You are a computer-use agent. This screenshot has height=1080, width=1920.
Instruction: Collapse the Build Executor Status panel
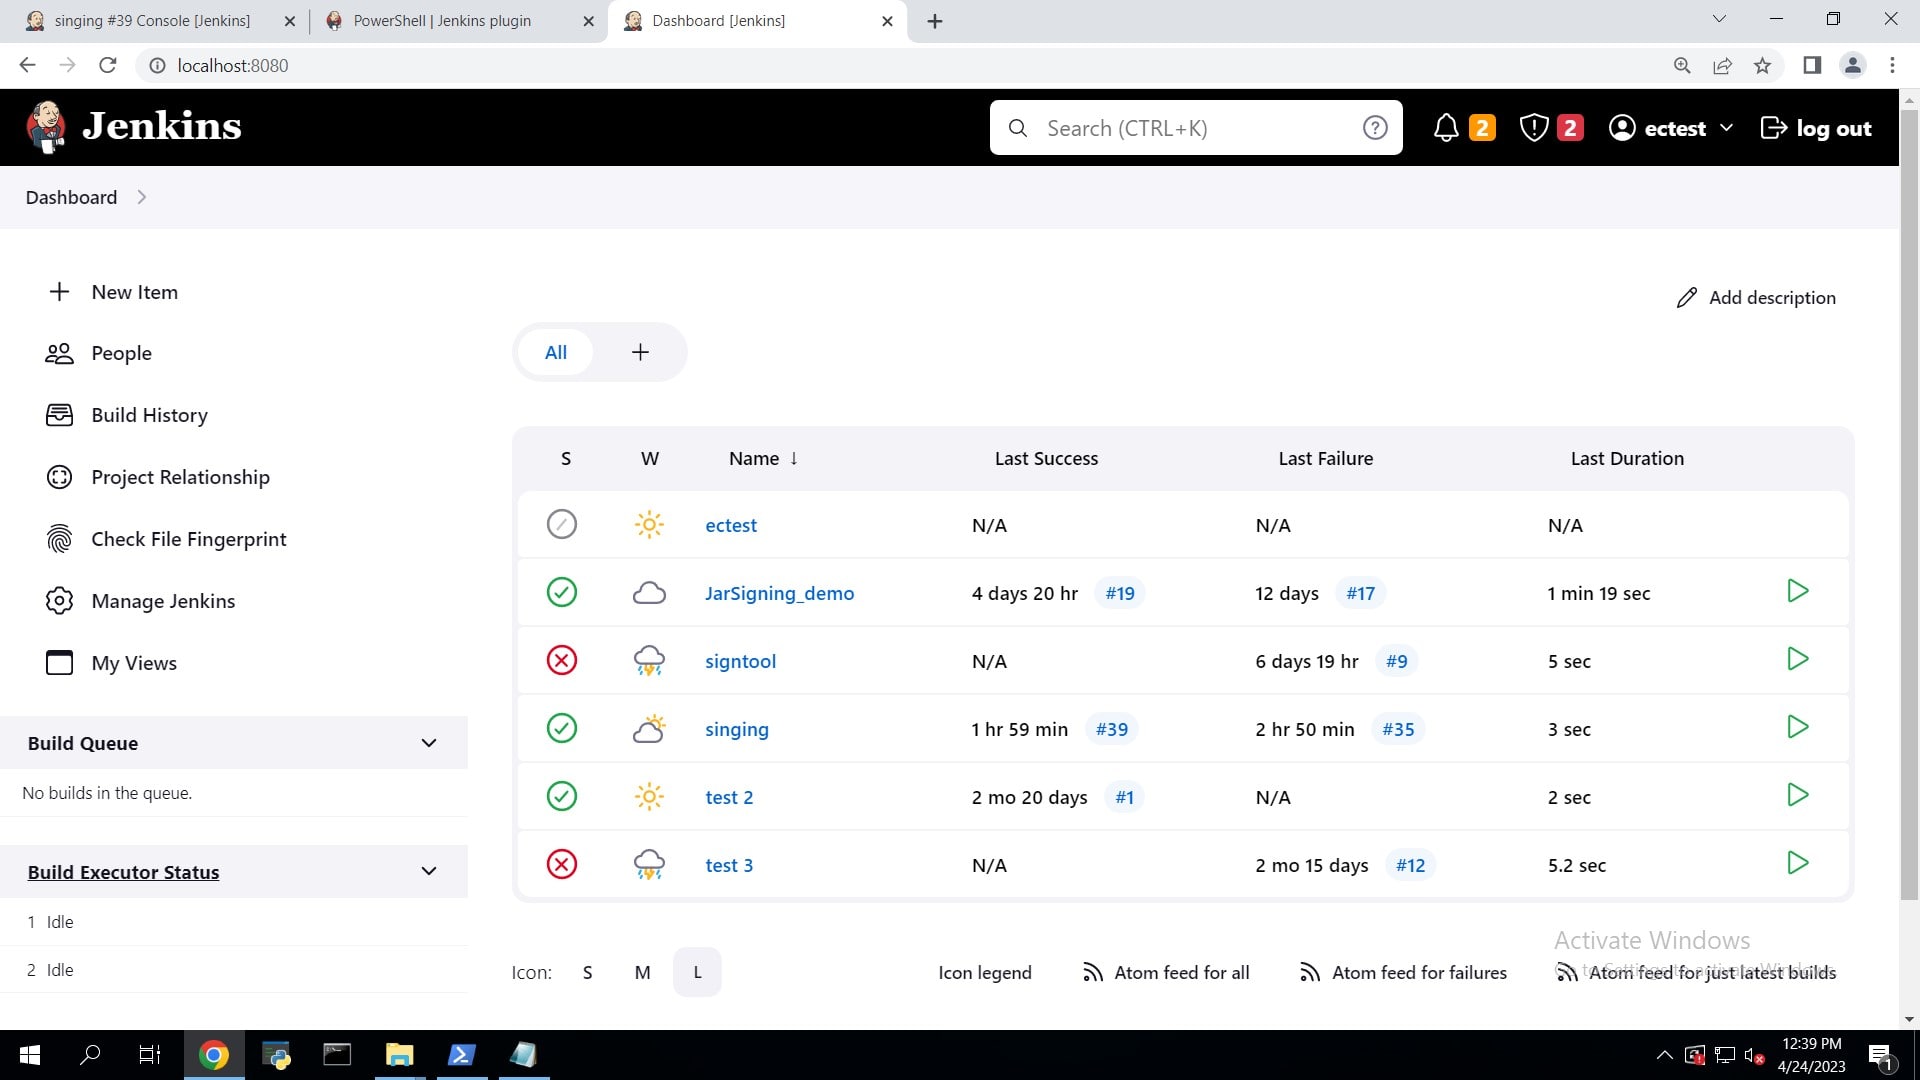click(x=429, y=871)
